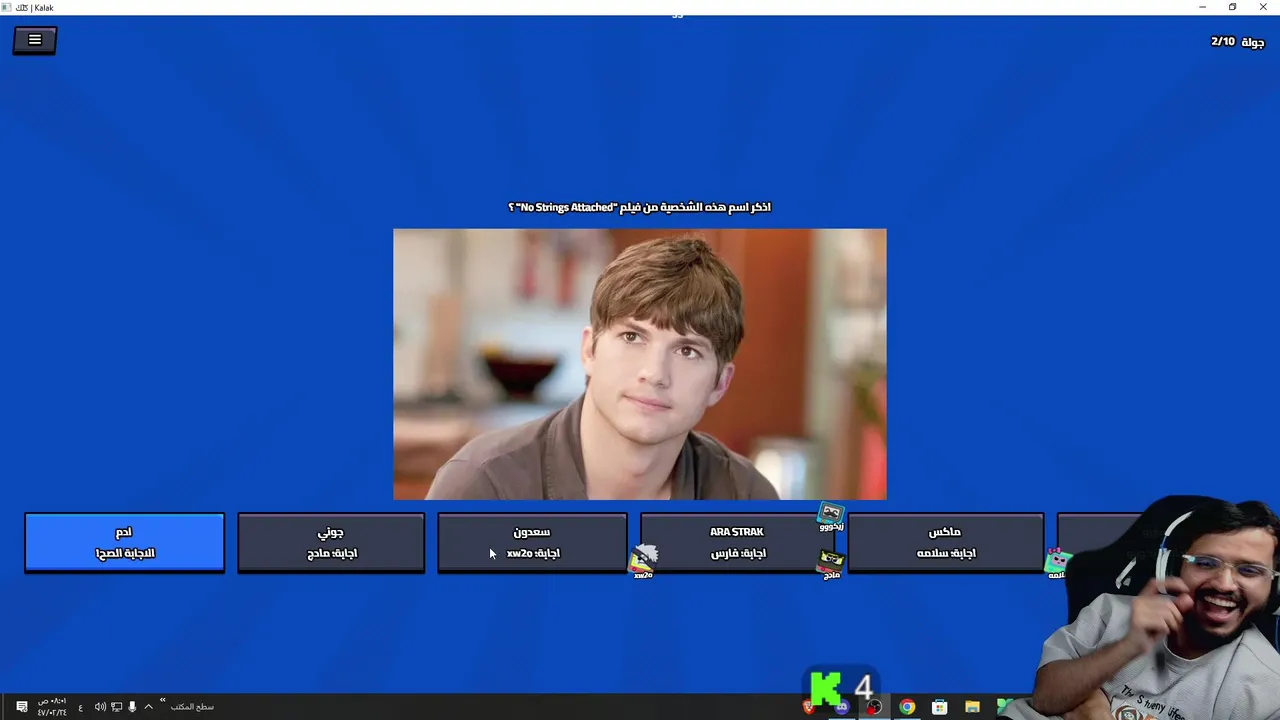This screenshot has height=720, width=1280.
Task: Click the volume speaker tray icon
Action: click(x=100, y=707)
